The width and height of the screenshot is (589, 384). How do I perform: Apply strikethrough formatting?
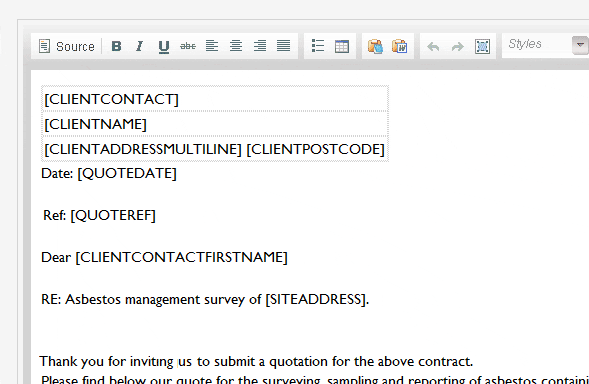(x=188, y=46)
